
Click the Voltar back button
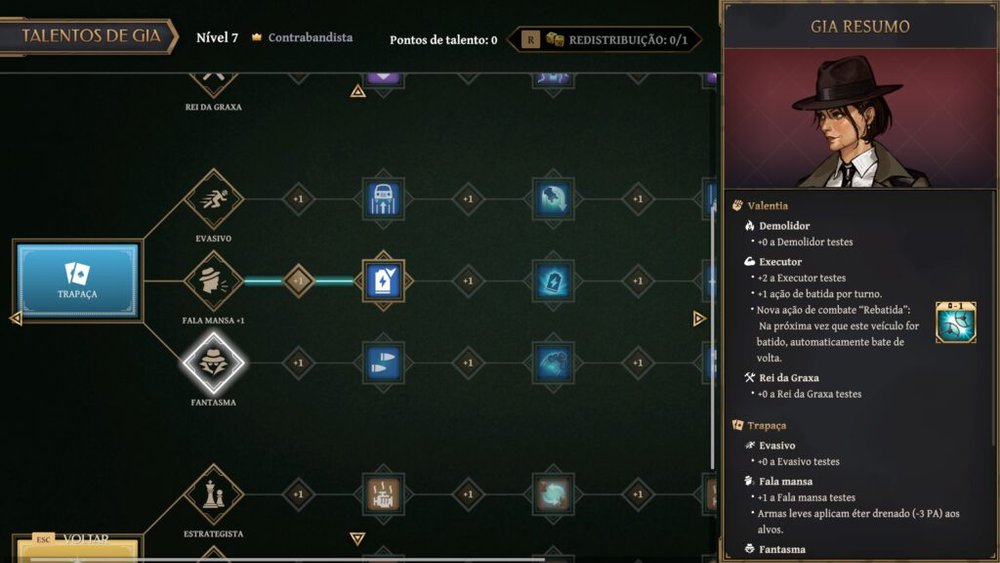click(77, 547)
